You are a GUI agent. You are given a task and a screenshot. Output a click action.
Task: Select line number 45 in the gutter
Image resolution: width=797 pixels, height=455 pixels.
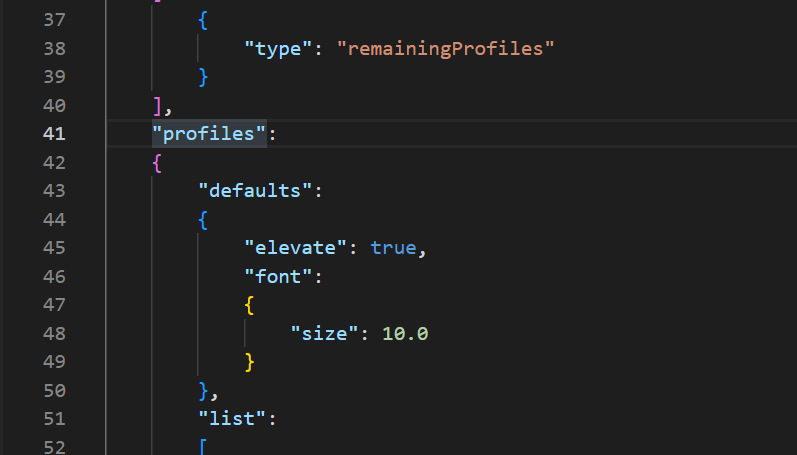54,248
